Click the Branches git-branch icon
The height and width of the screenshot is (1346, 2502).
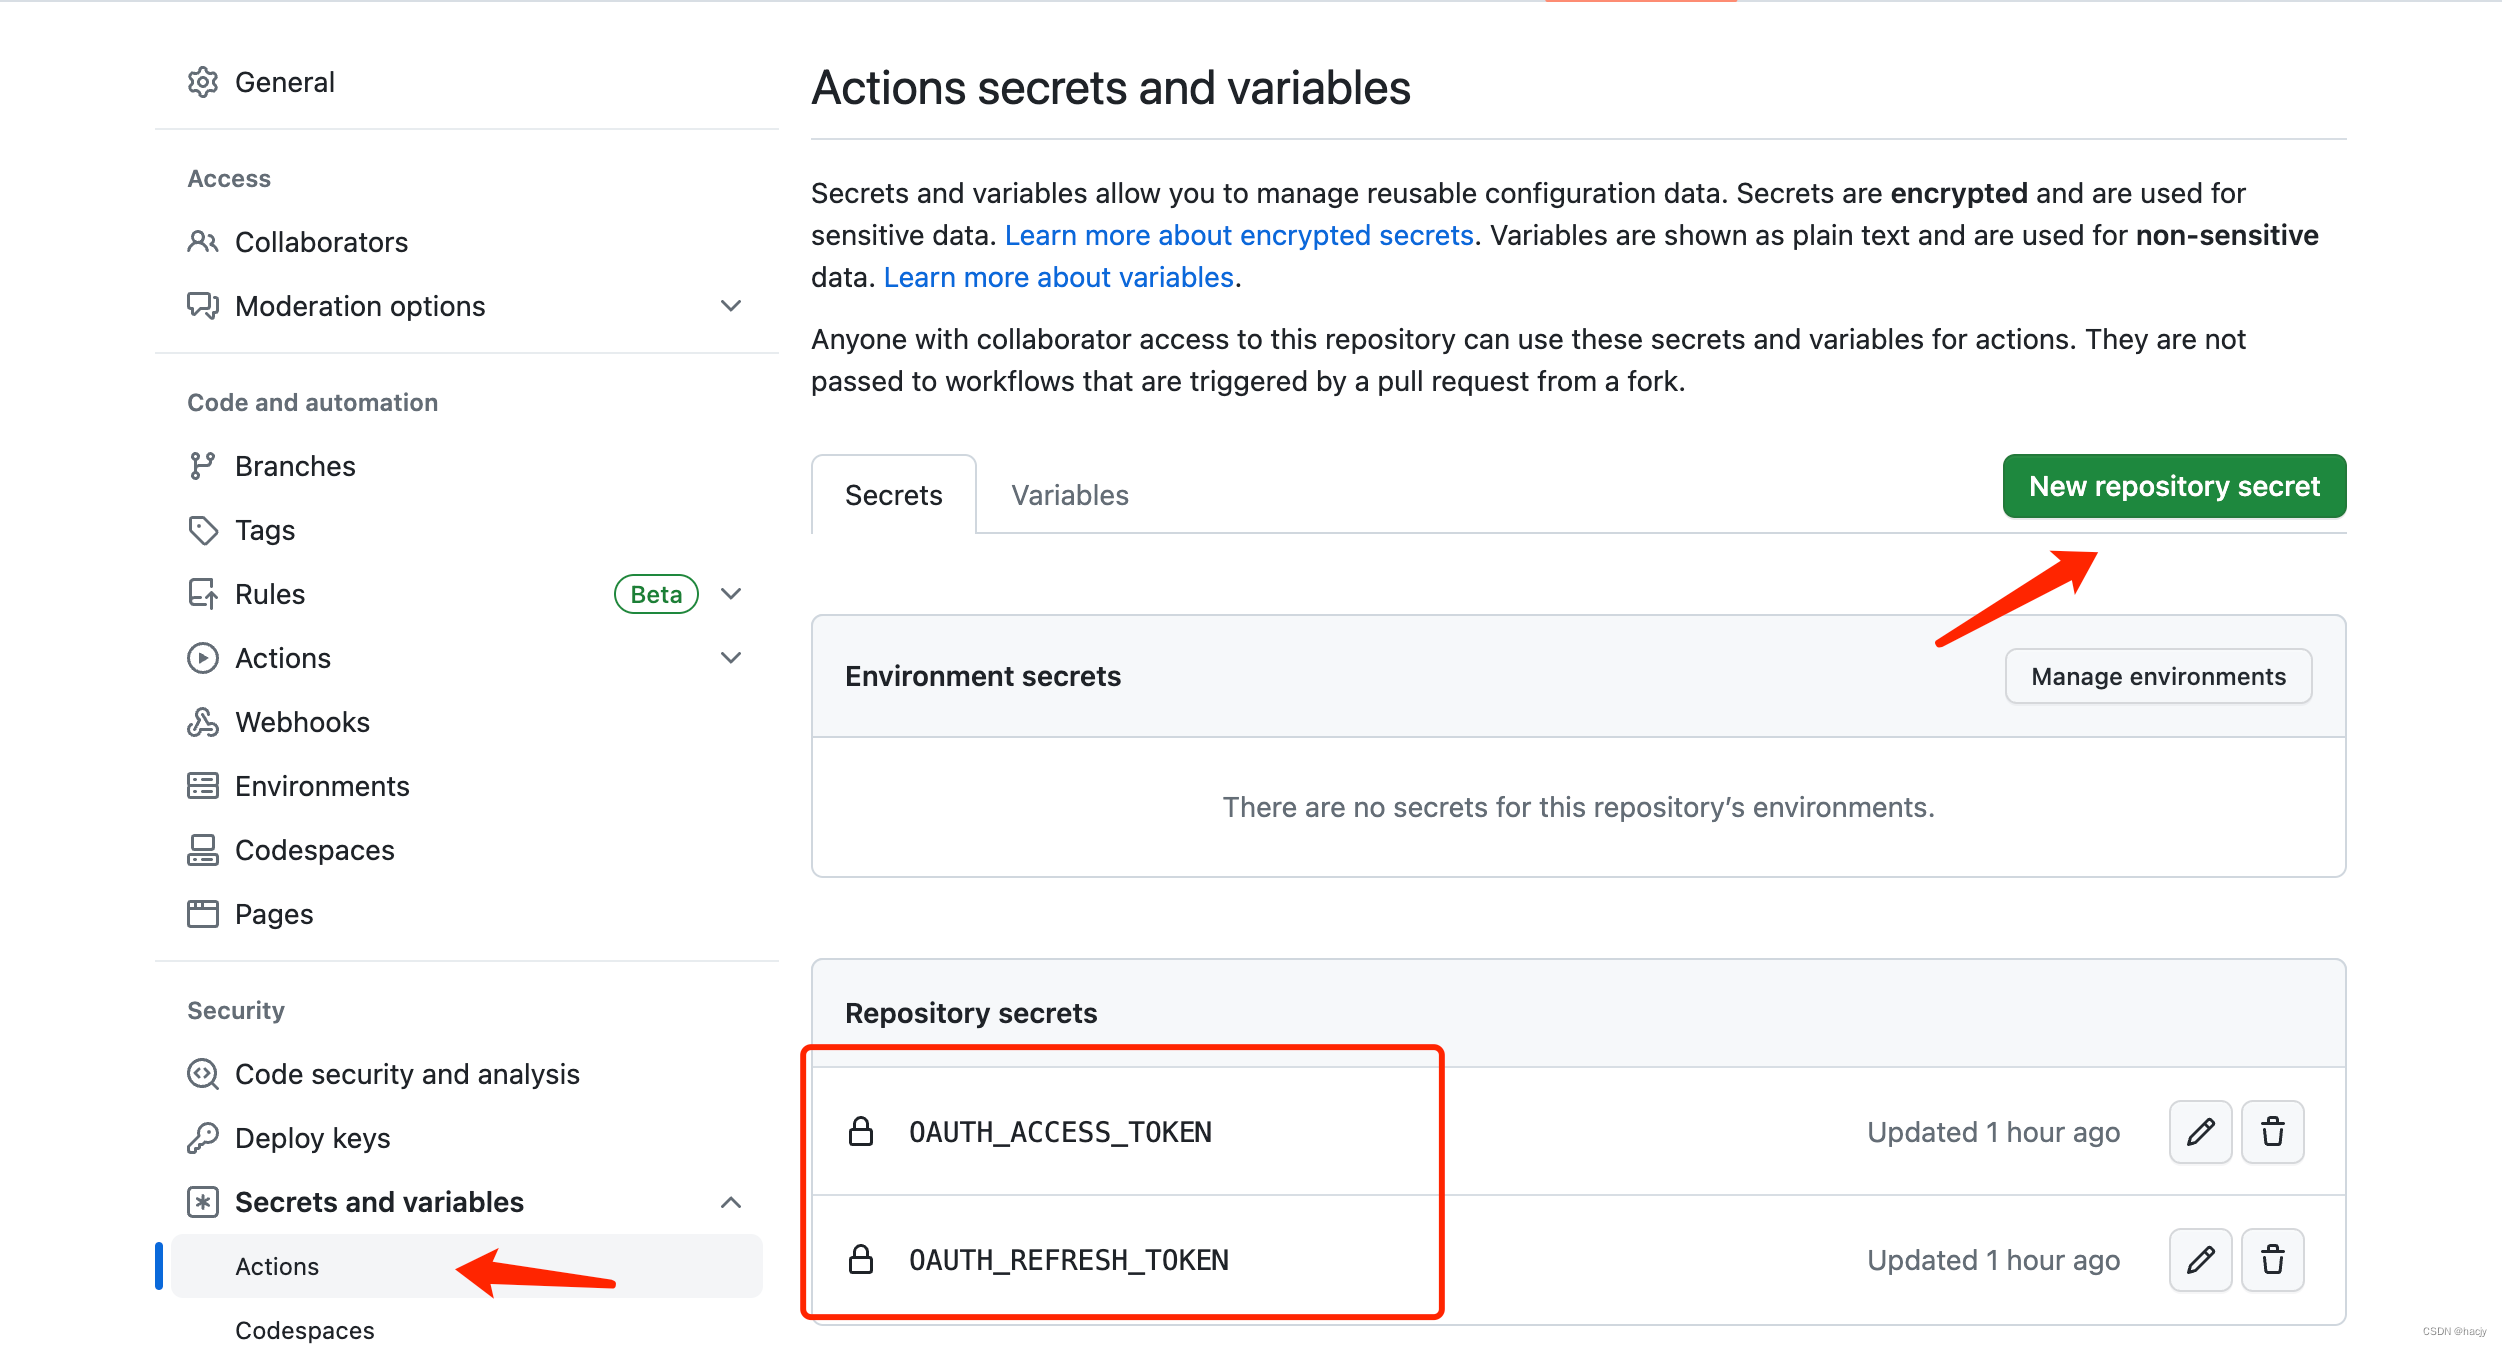[x=203, y=466]
